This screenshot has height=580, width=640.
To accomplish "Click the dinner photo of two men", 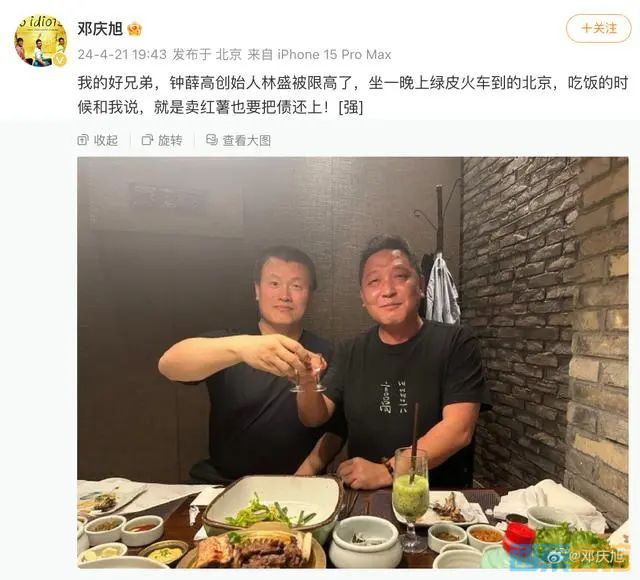I will (353, 362).
